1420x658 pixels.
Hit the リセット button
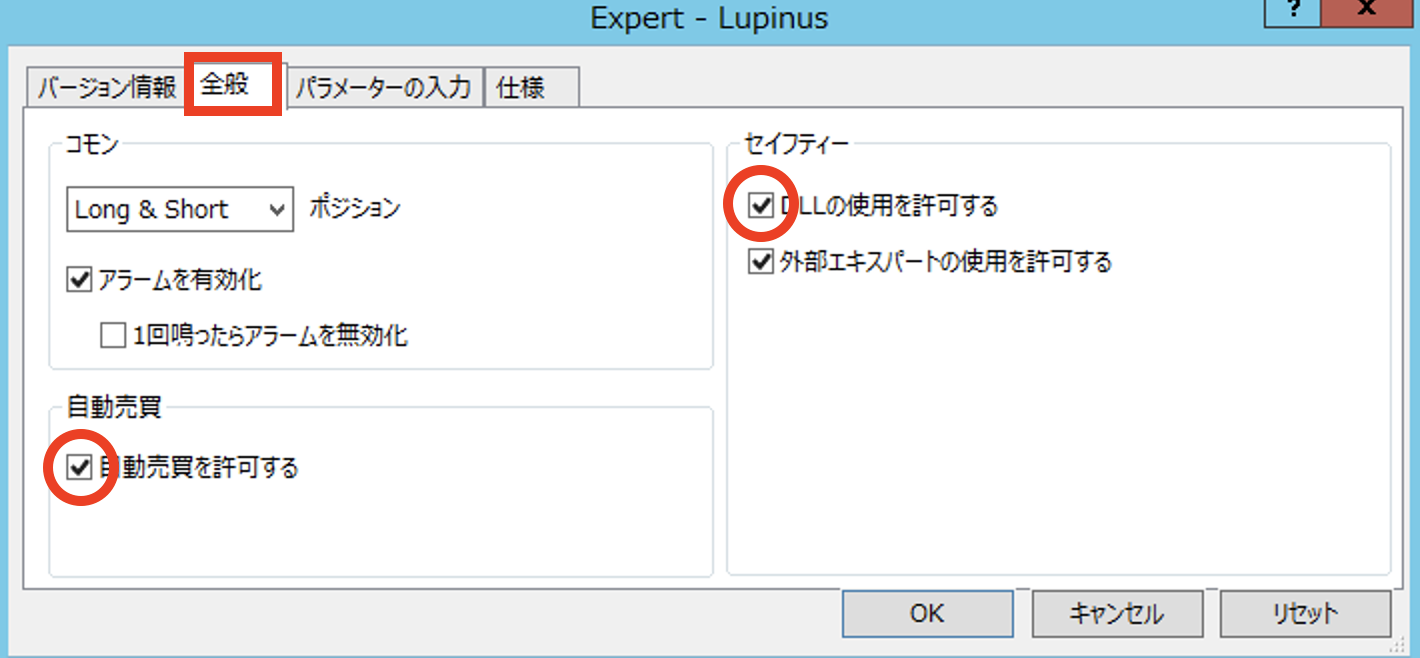point(1305,613)
